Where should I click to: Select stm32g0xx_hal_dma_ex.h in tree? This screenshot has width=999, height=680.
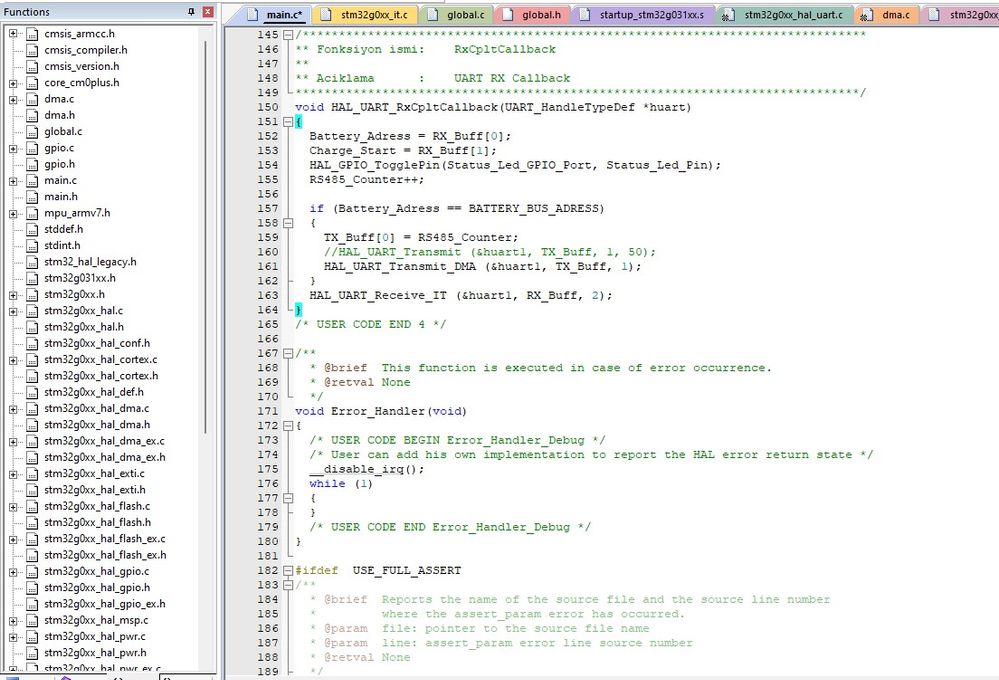pos(104,458)
